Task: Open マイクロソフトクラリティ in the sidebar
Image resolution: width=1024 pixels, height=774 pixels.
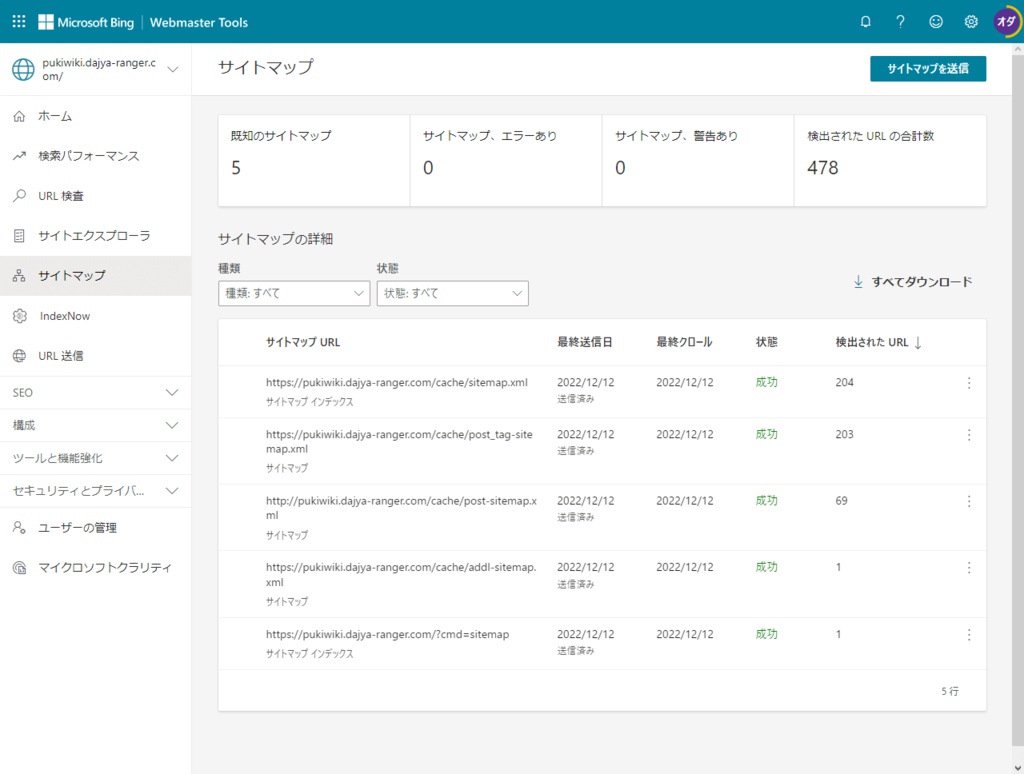Action: tap(100, 567)
